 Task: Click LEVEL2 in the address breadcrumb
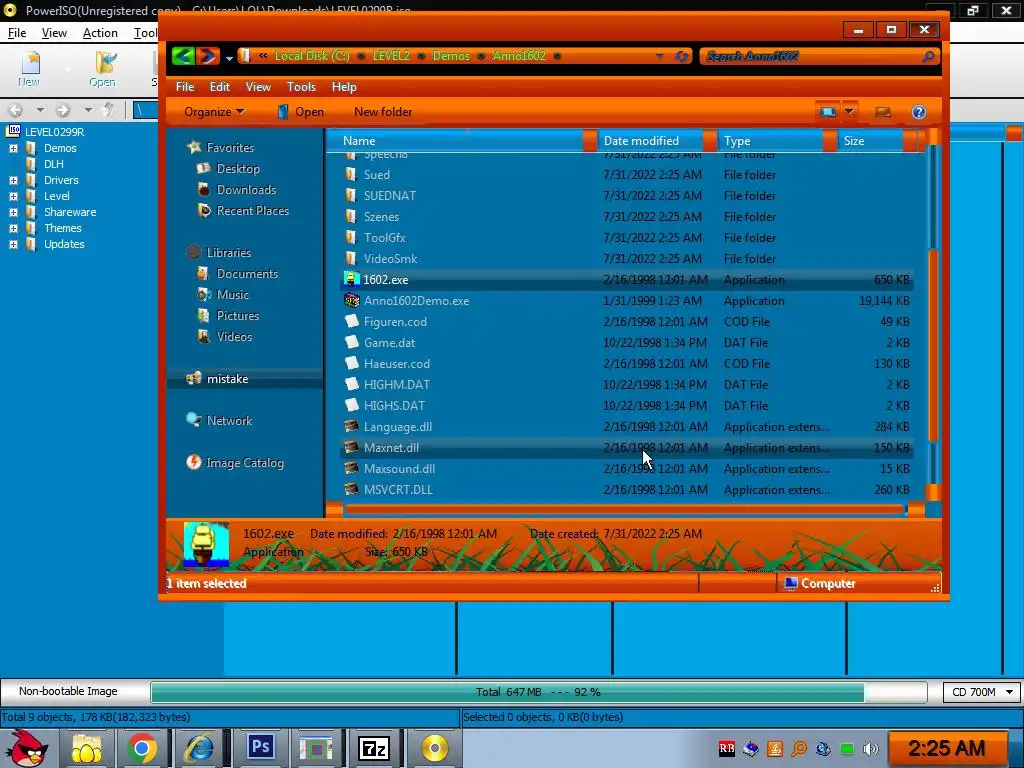(391, 56)
